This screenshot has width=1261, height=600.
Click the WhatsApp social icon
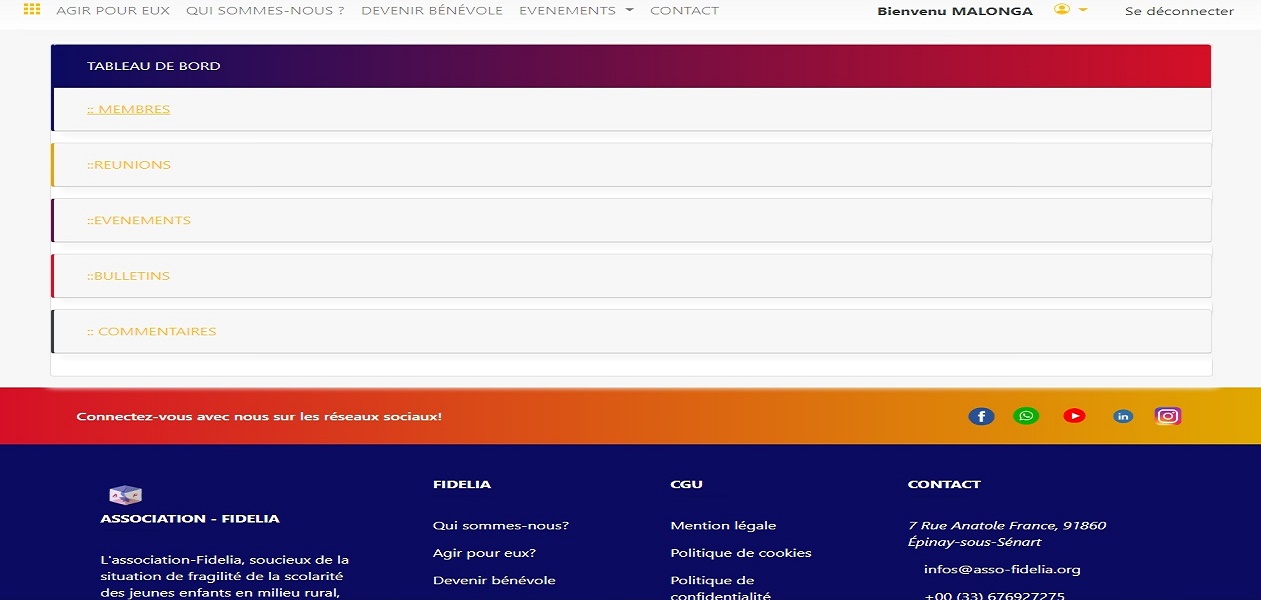coord(1026,416)
